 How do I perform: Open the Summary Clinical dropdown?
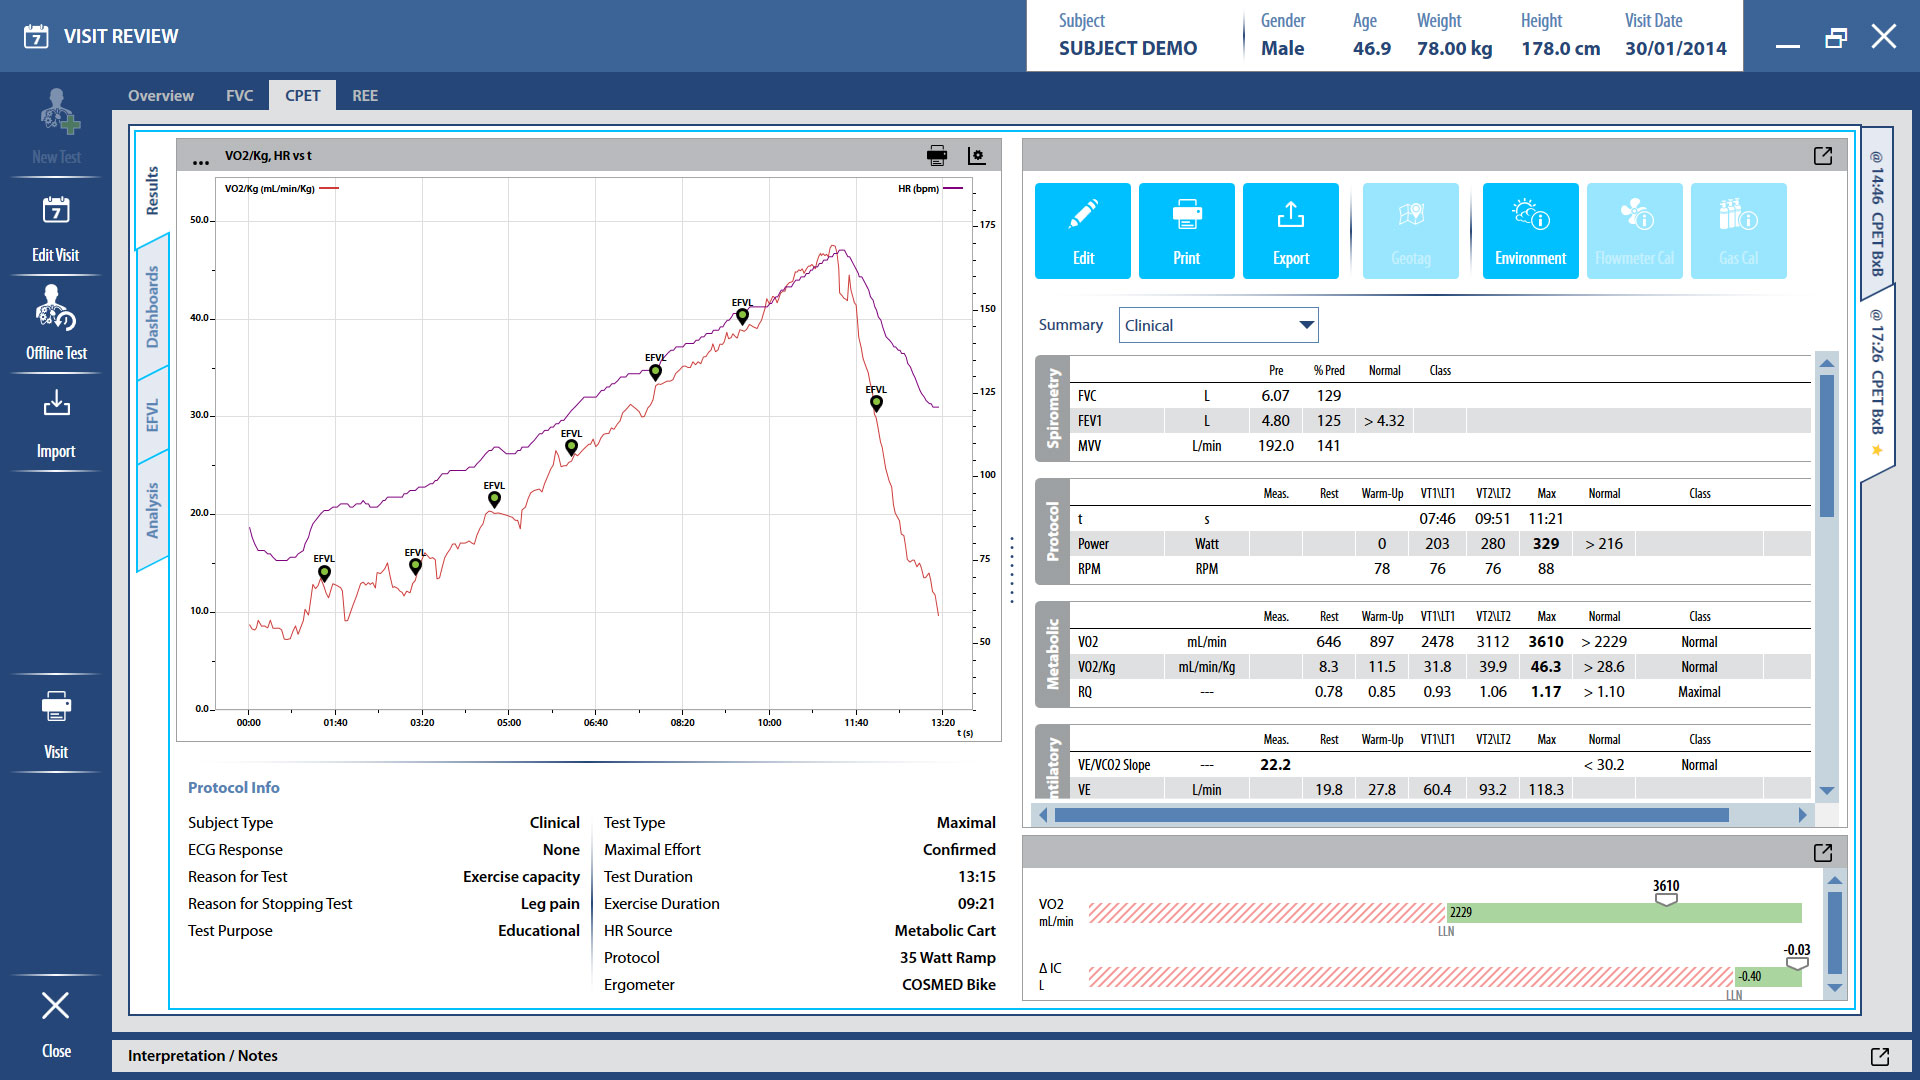coord(1218,325)
